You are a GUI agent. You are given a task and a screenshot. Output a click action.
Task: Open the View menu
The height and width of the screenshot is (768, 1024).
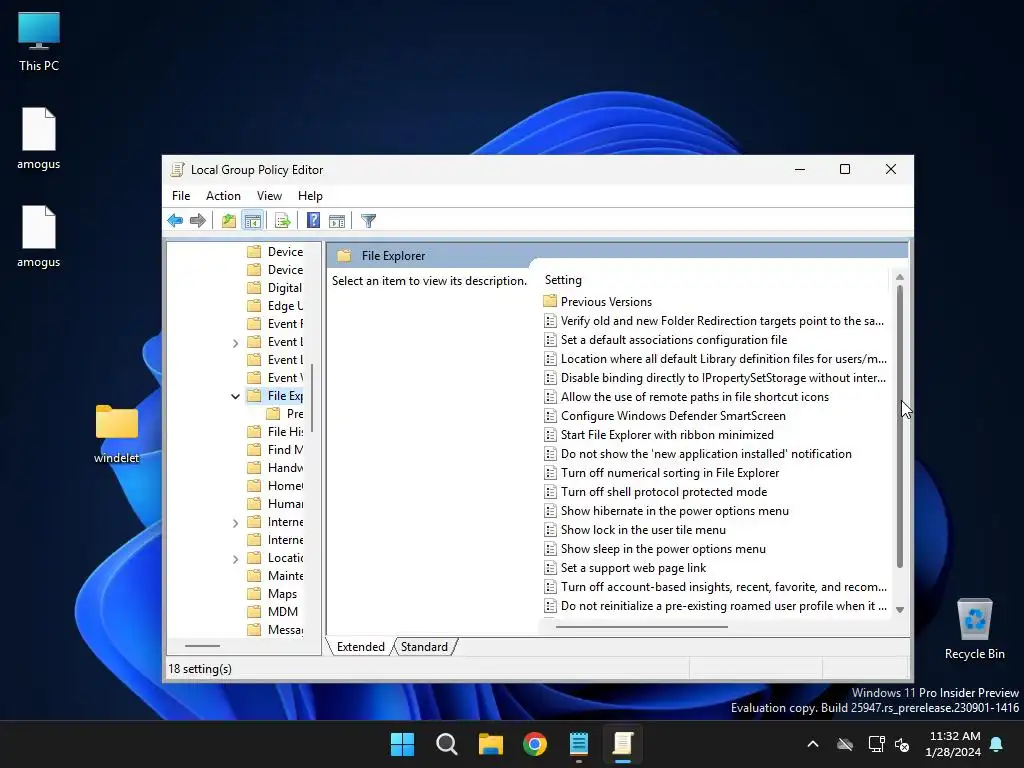pyautogui.click(x=269, y=196)
